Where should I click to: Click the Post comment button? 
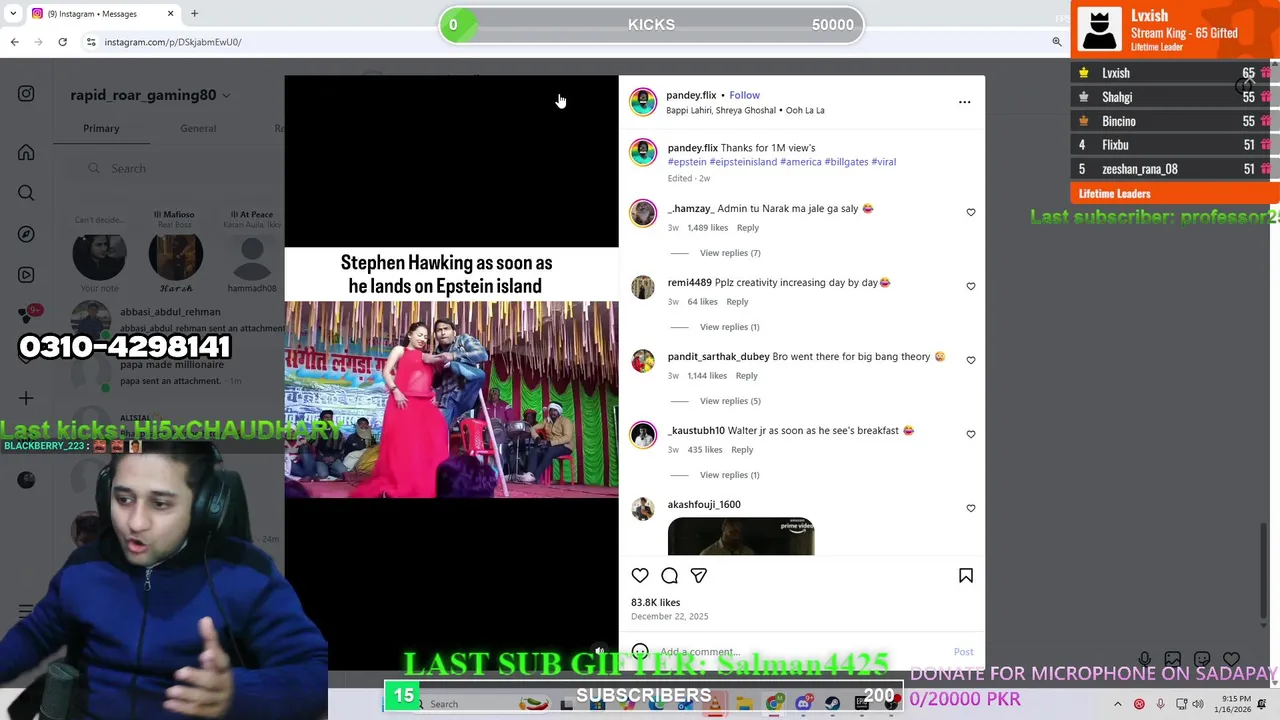963,652
